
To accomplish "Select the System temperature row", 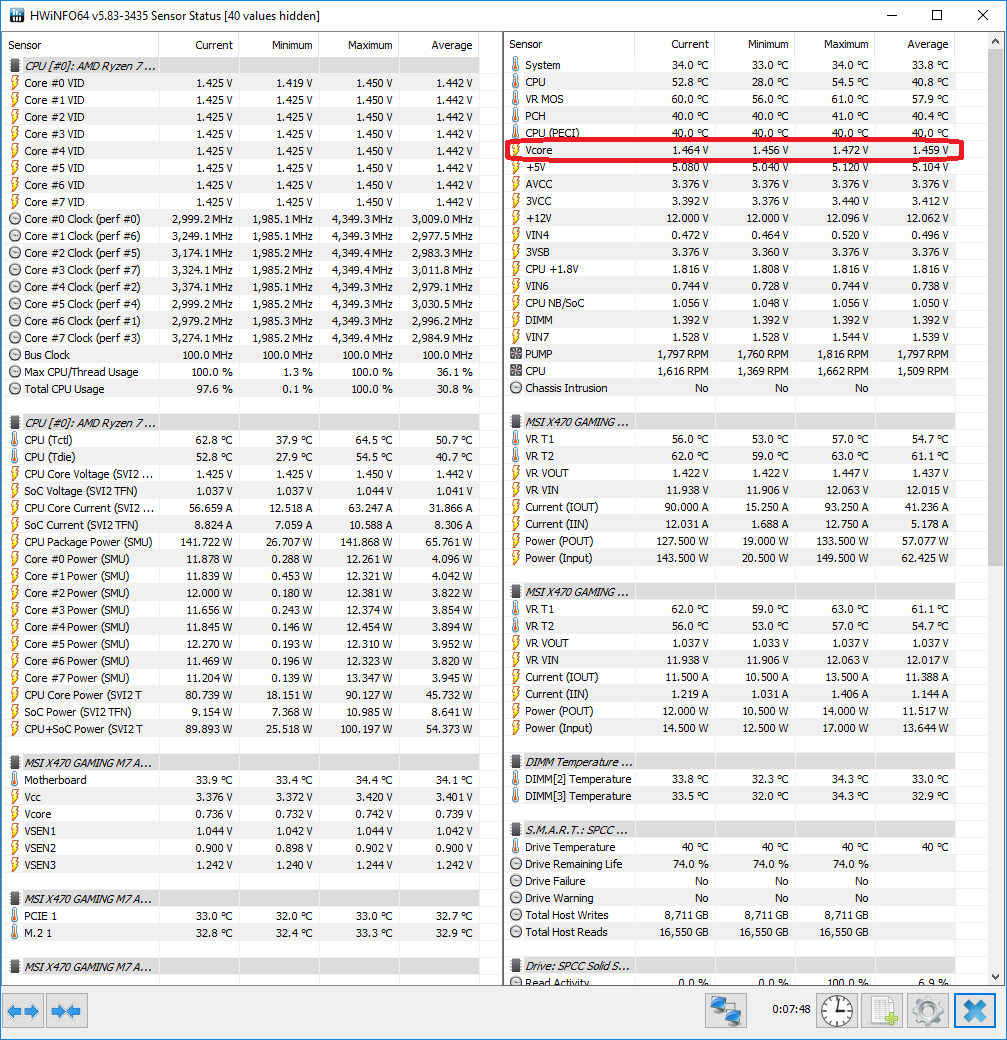I will [730, 65].
